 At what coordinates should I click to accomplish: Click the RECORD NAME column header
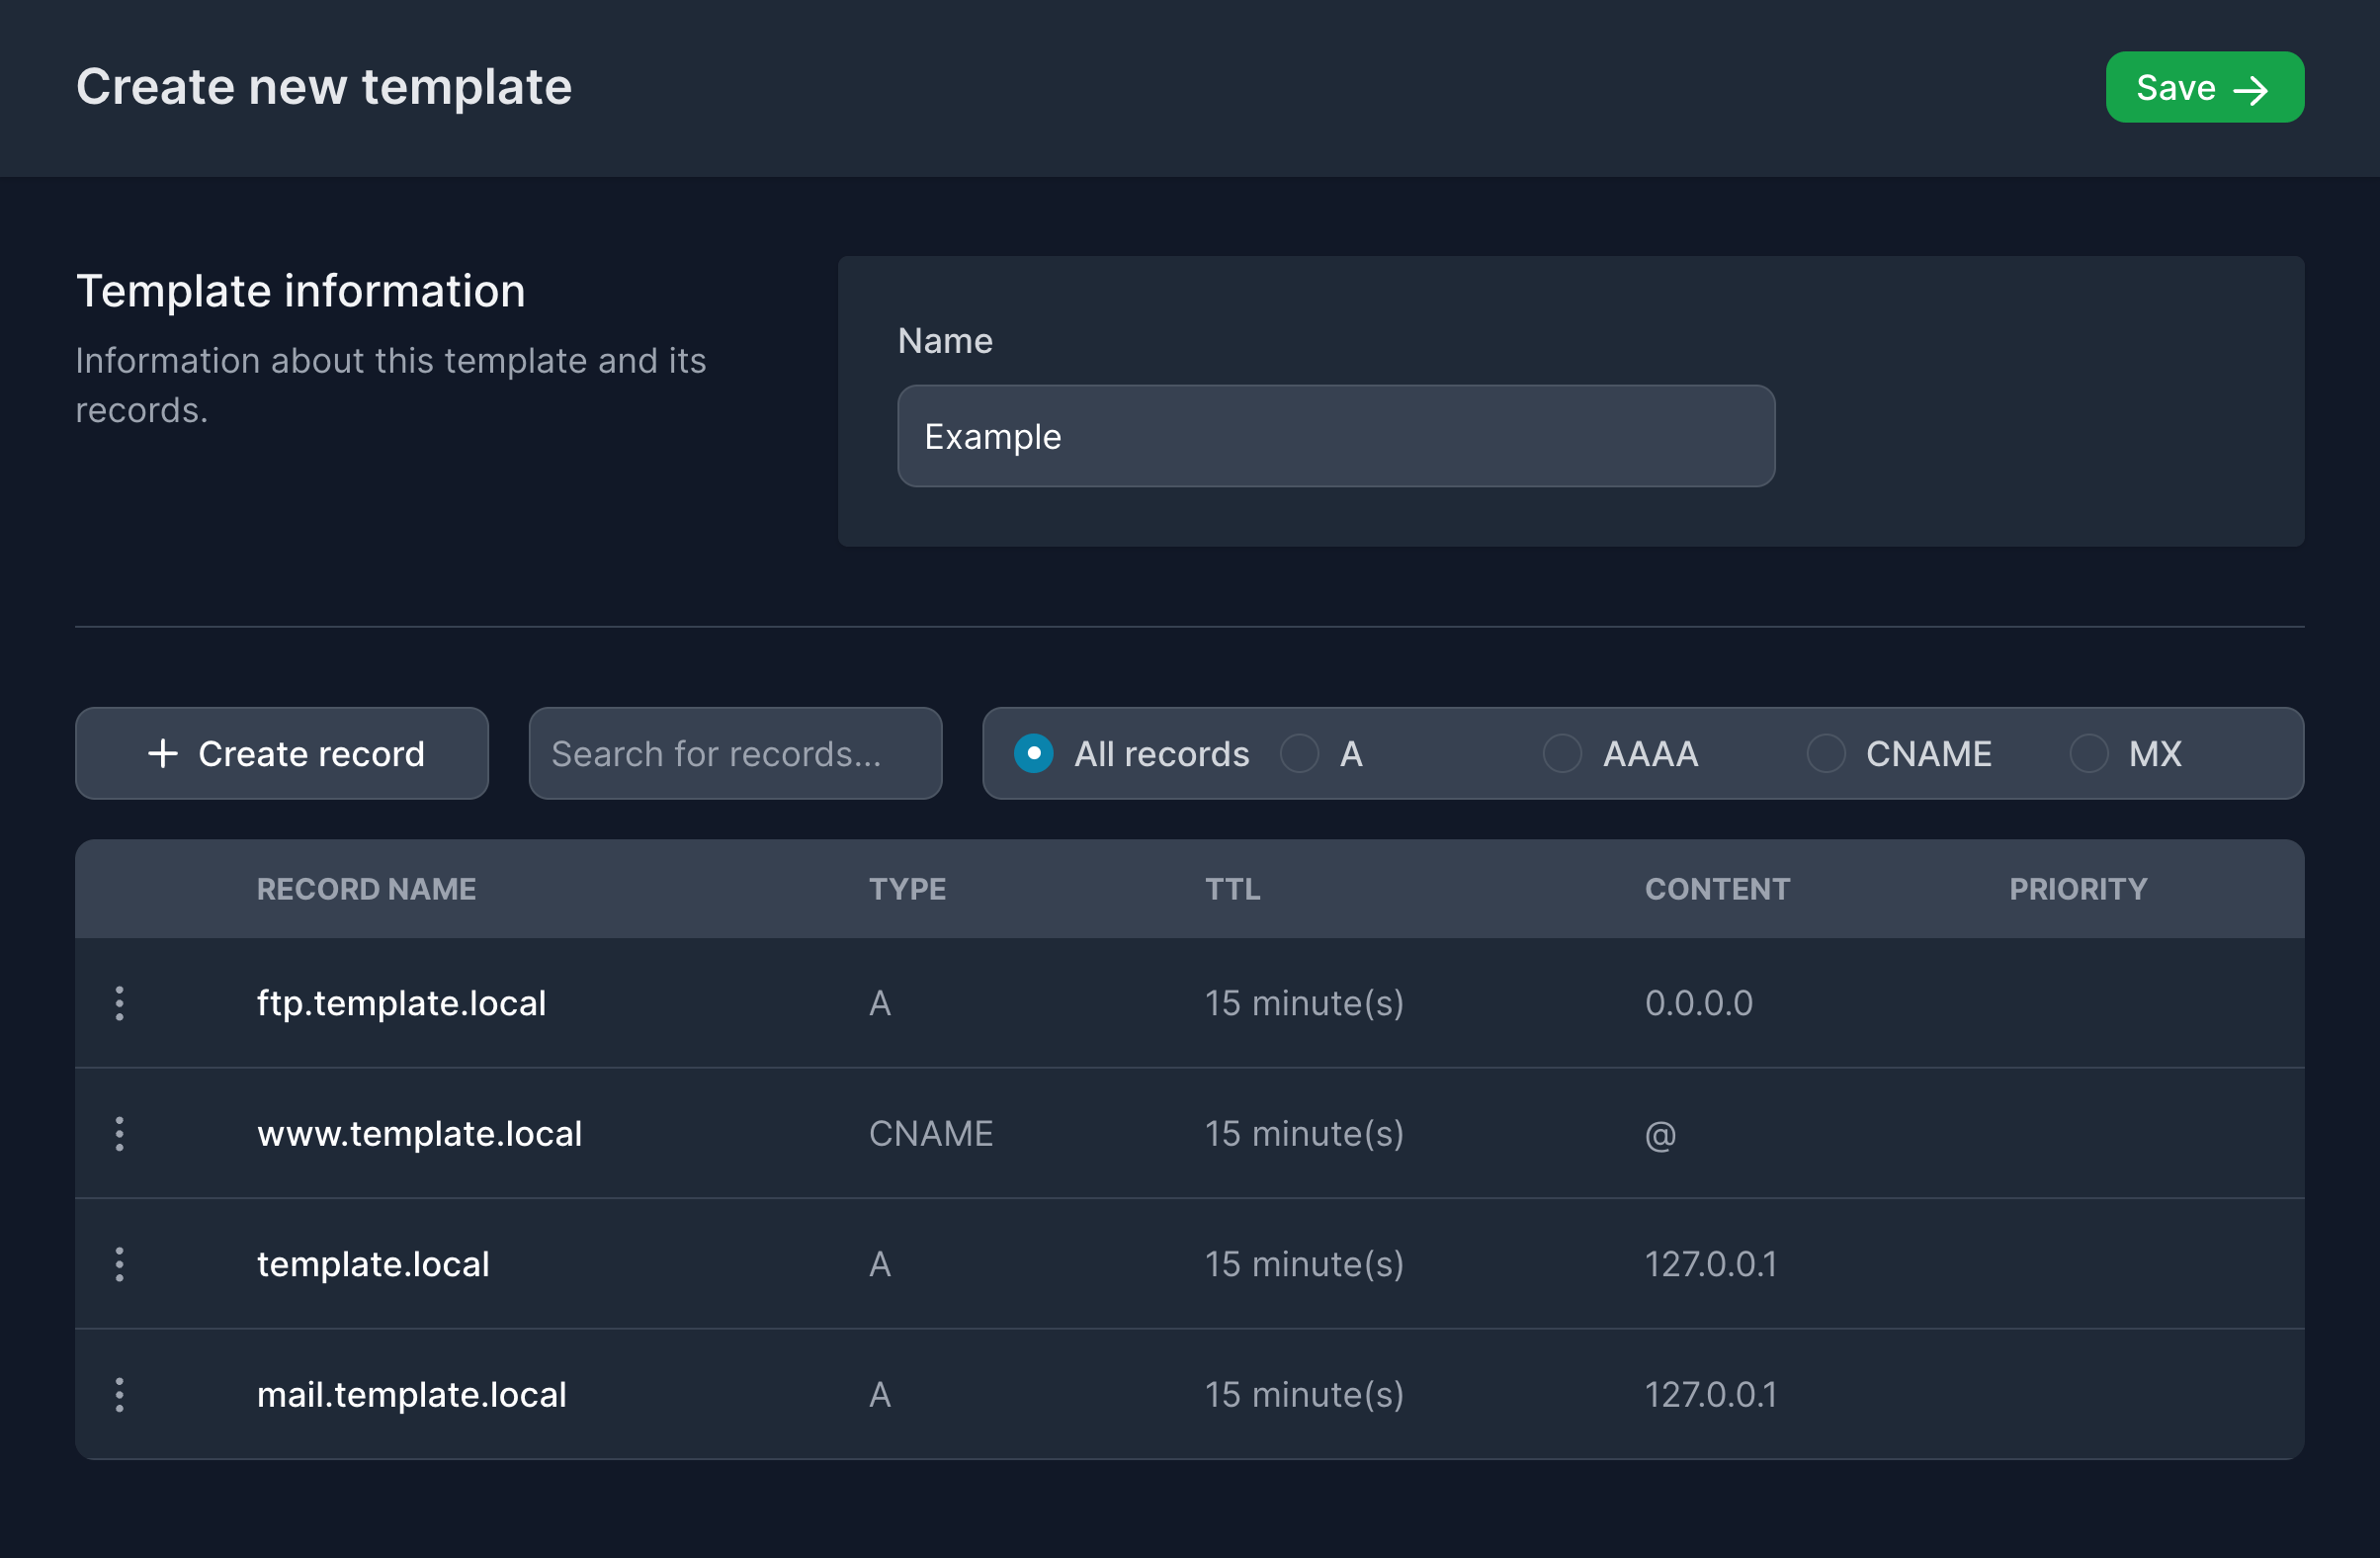pyautogui.click(x=366, y=888)
